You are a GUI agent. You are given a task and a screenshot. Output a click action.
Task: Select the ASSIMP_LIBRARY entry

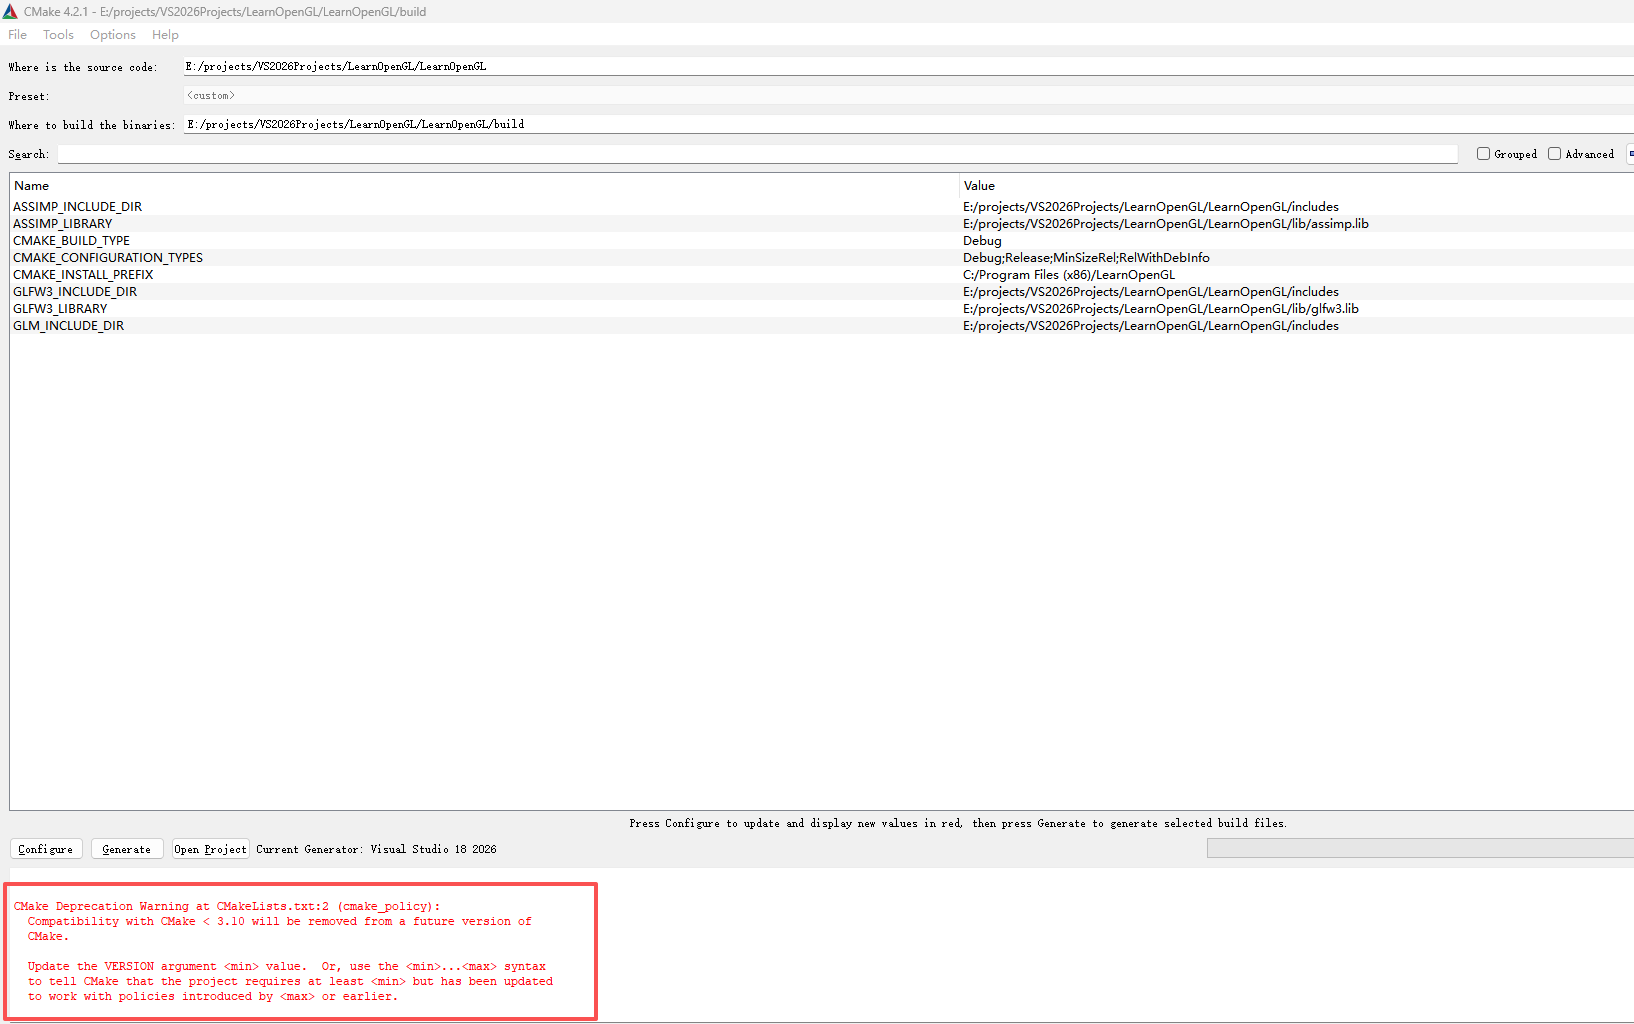pyautogui.click(x=63, y=224)
